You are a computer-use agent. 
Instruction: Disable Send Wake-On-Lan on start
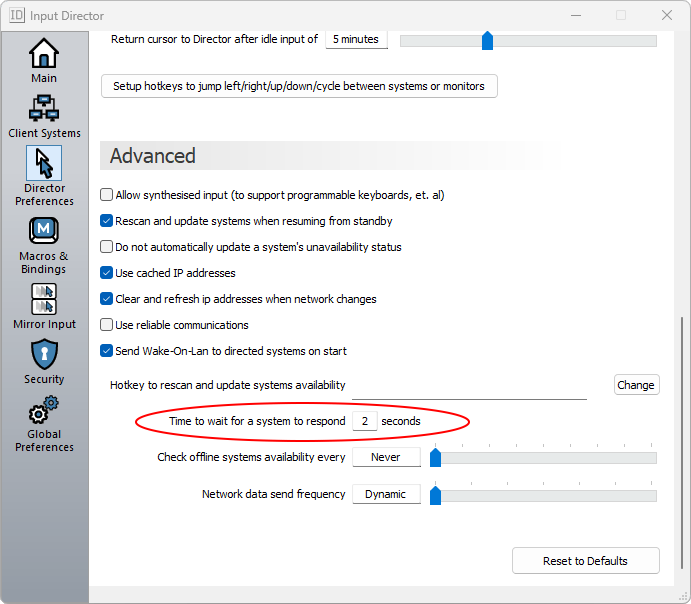click(x=107, y=351)
